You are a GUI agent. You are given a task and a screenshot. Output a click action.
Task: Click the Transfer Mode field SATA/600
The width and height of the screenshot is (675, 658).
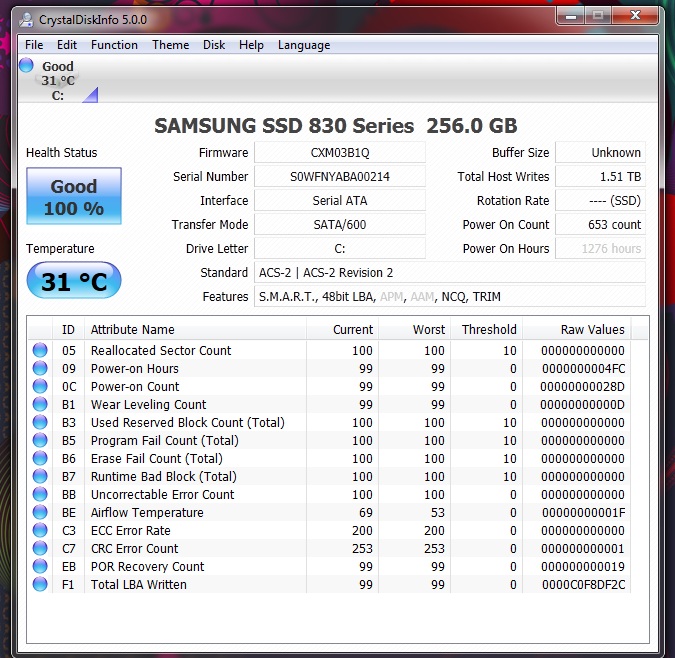tap(340, 225)
